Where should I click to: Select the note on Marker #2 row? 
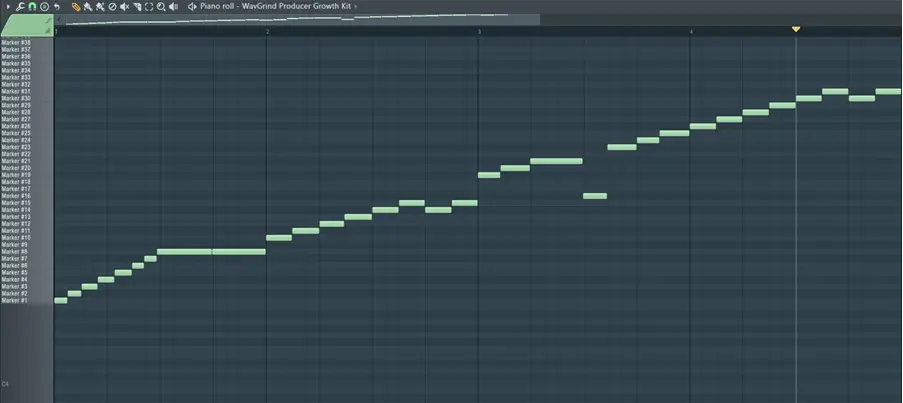pos(74,294)
